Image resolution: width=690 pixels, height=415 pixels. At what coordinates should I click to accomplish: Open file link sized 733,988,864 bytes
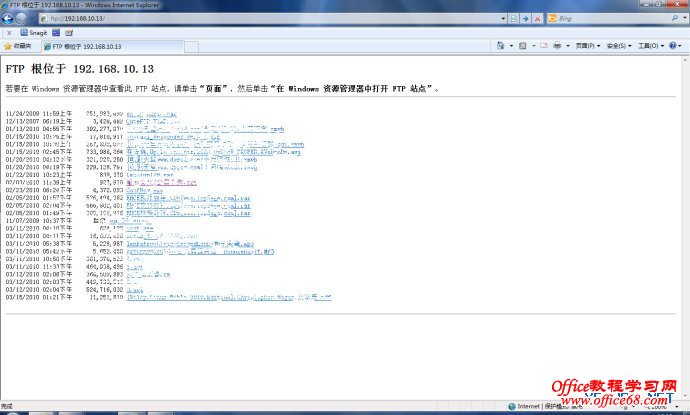pos(213,152)
